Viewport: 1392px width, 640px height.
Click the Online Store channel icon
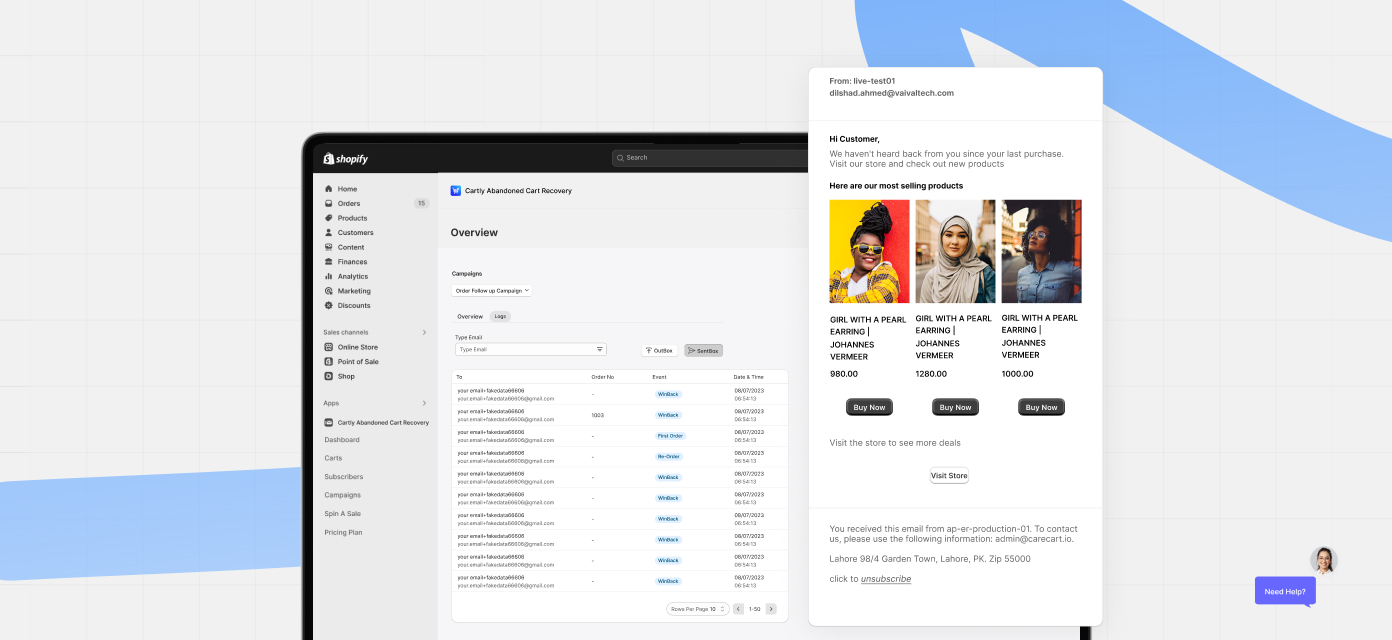(329, 347)
